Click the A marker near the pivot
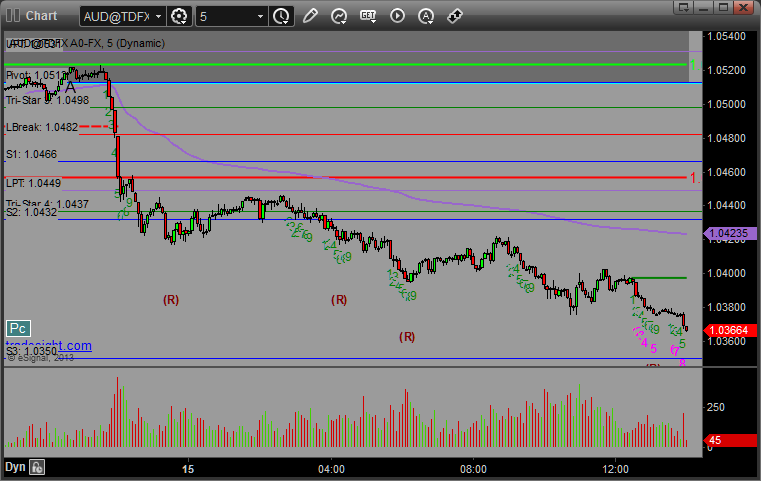The width and height of the screenshot is (761, 481). click(70, 87)
